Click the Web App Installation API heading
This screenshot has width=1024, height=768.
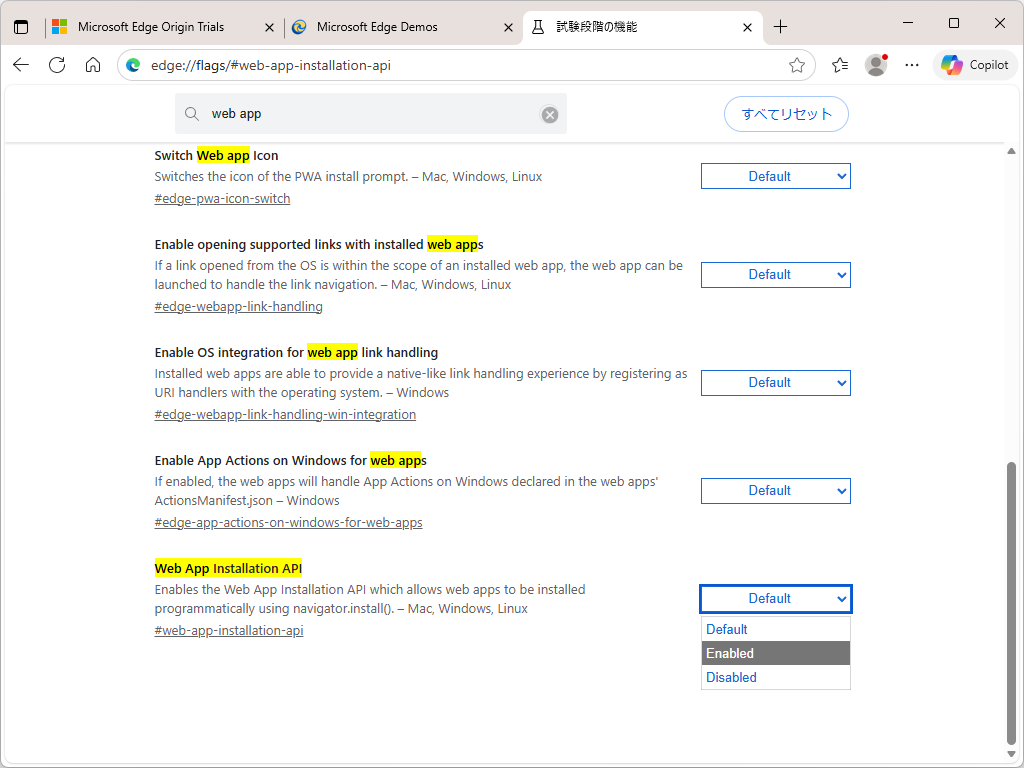pos(228,568)
